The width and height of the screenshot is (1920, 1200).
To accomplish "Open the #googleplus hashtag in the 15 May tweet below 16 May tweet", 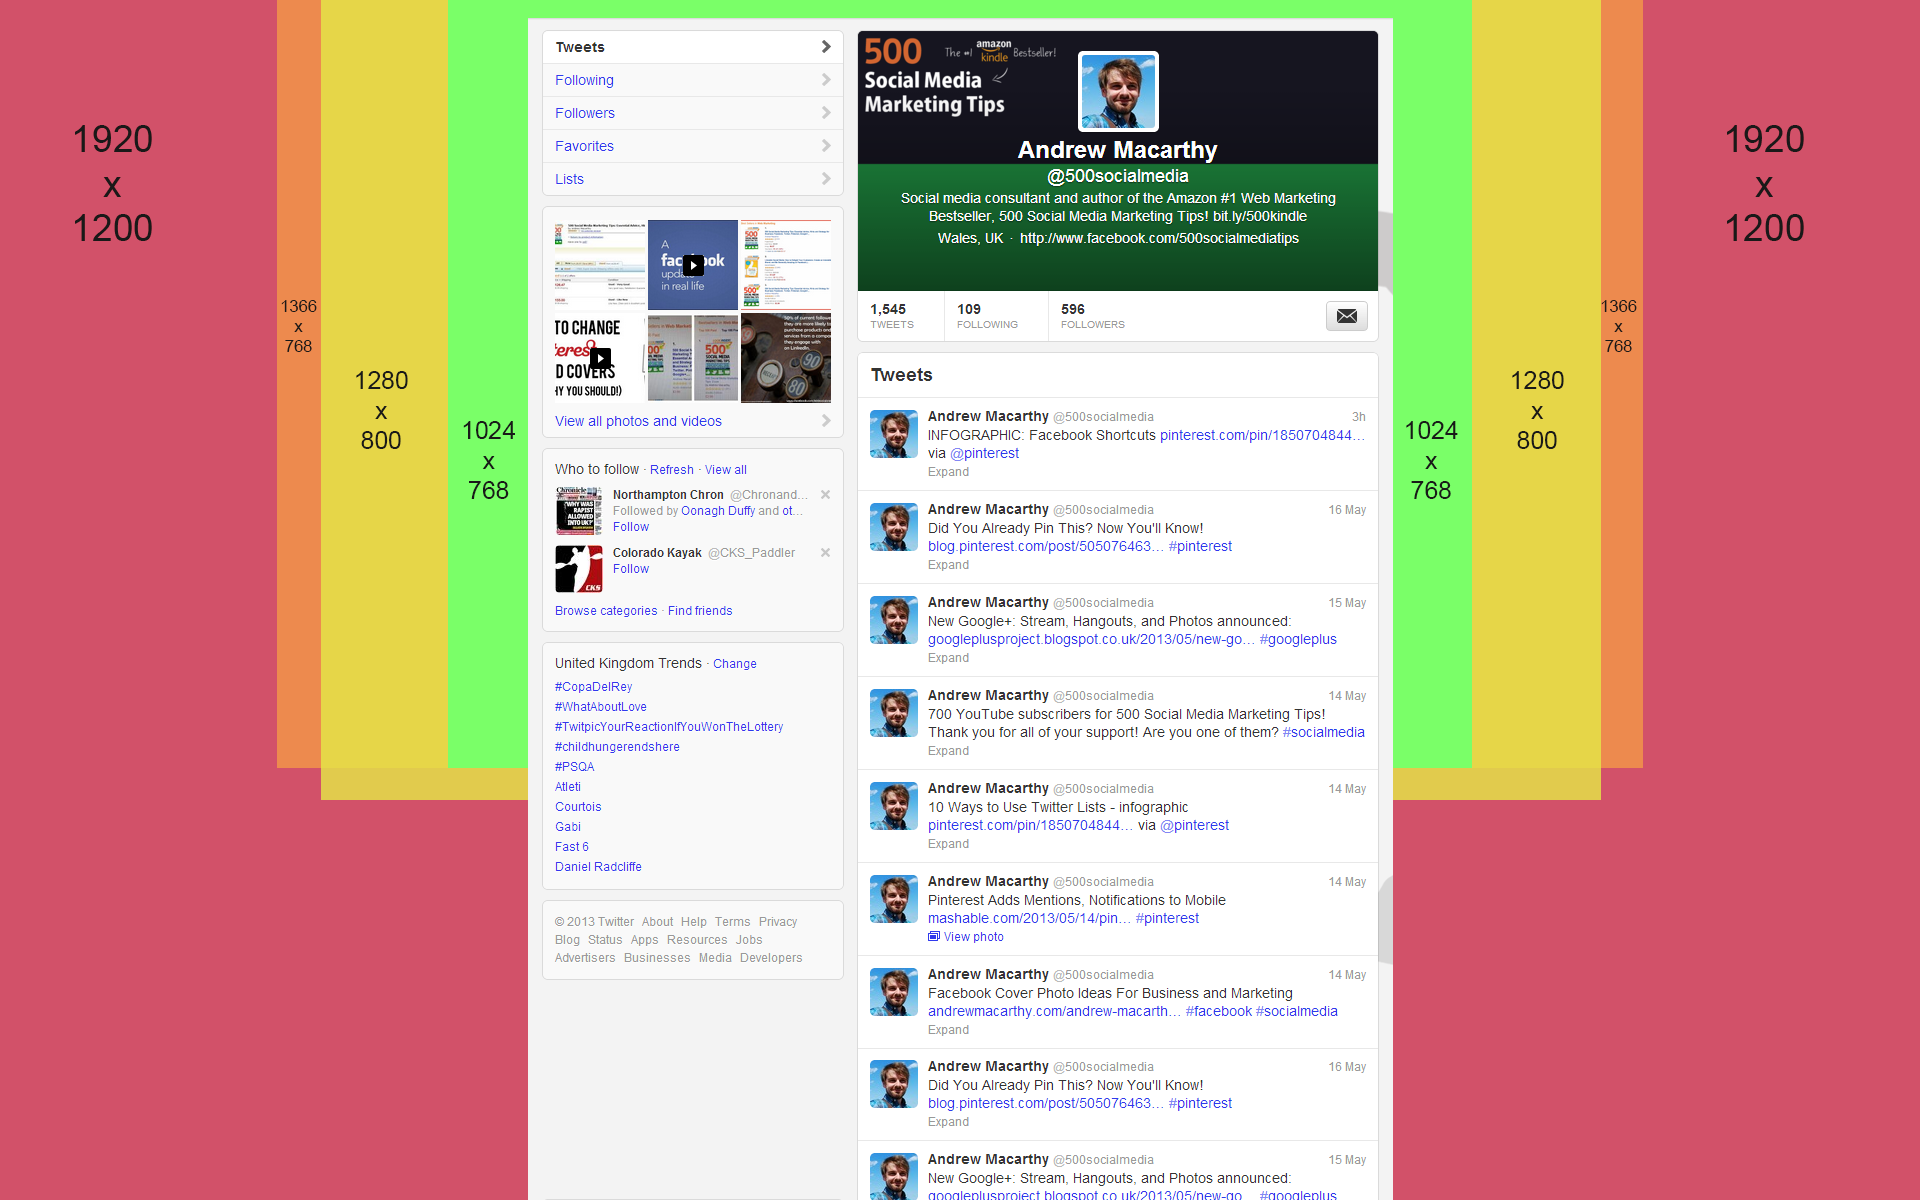I will 1298,639.
